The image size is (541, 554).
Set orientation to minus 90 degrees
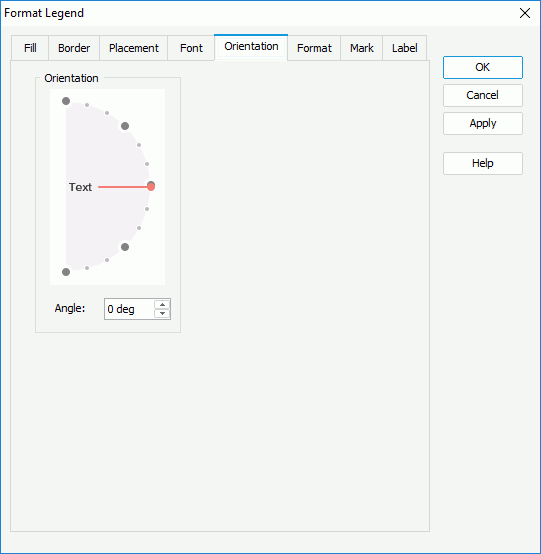[x=66, y=272]
